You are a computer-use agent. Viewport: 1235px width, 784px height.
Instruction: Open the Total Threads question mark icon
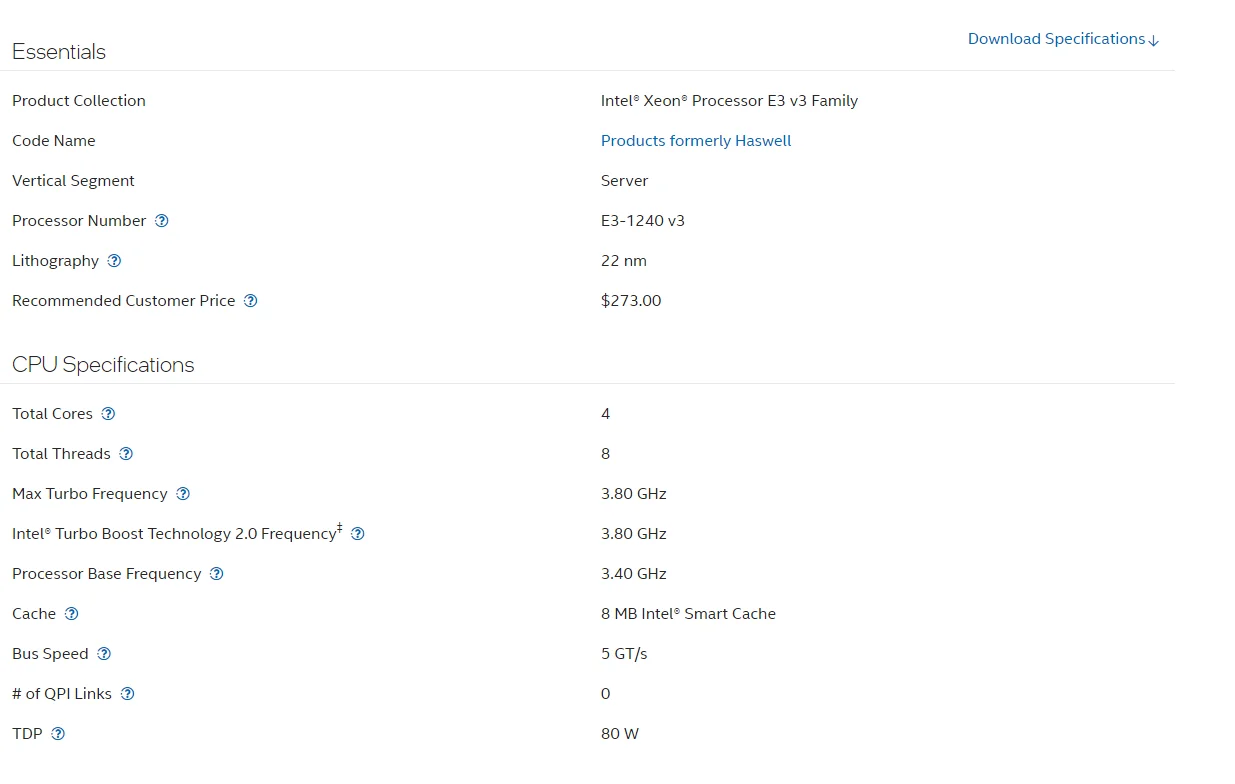click(x=126, y=454)
